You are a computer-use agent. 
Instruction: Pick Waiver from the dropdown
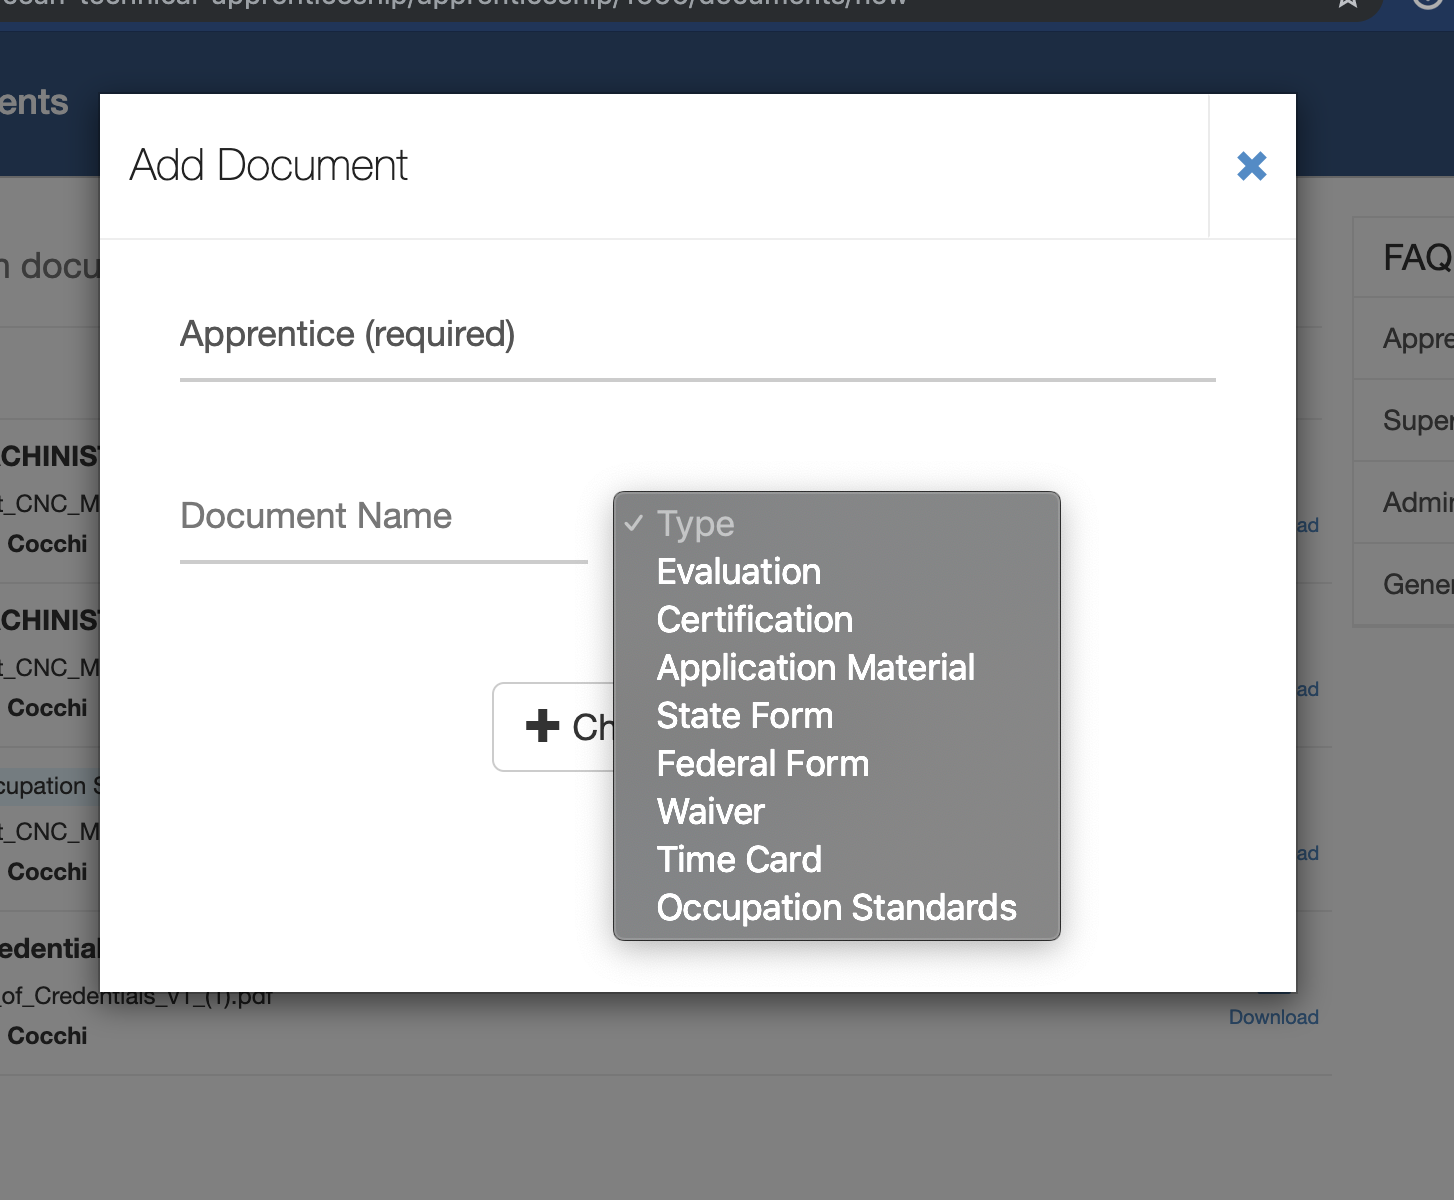click(x=836, y=812)
